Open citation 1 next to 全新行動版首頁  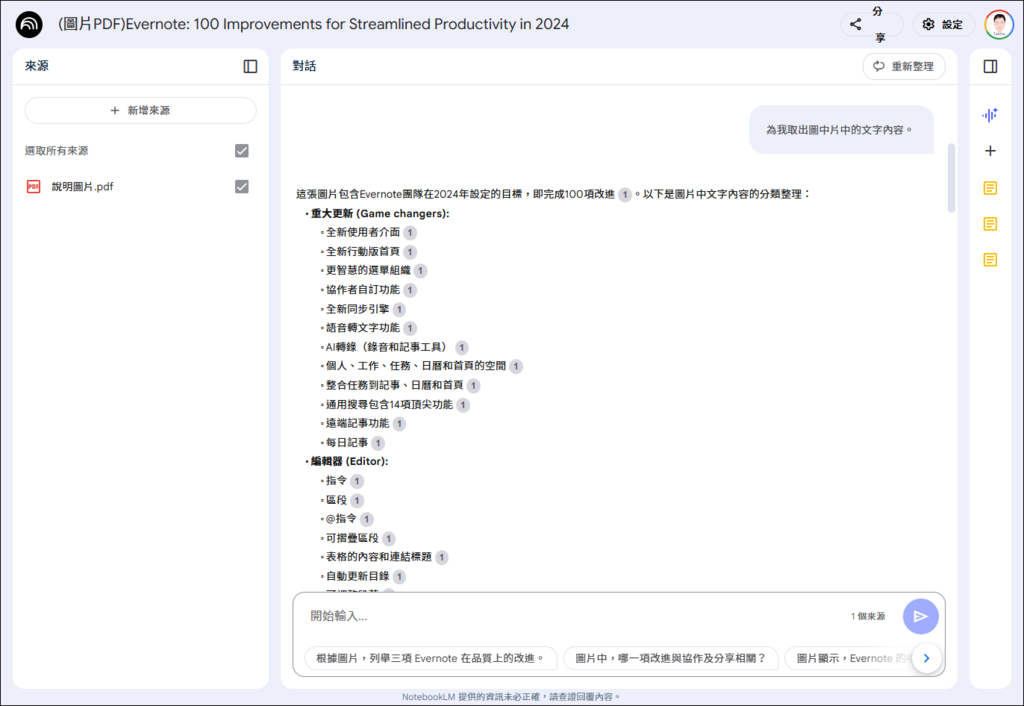pyautogui.click(x=409, y=252)
